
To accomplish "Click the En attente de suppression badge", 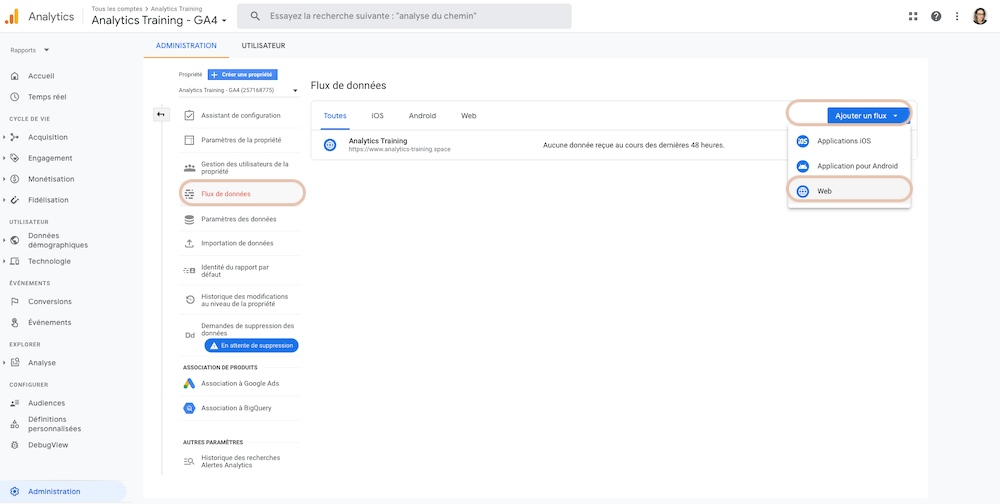I will pos(251,345).
